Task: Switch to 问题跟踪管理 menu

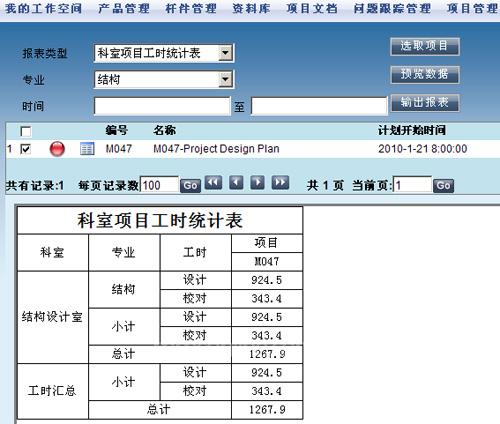Action: click(392, 8)
